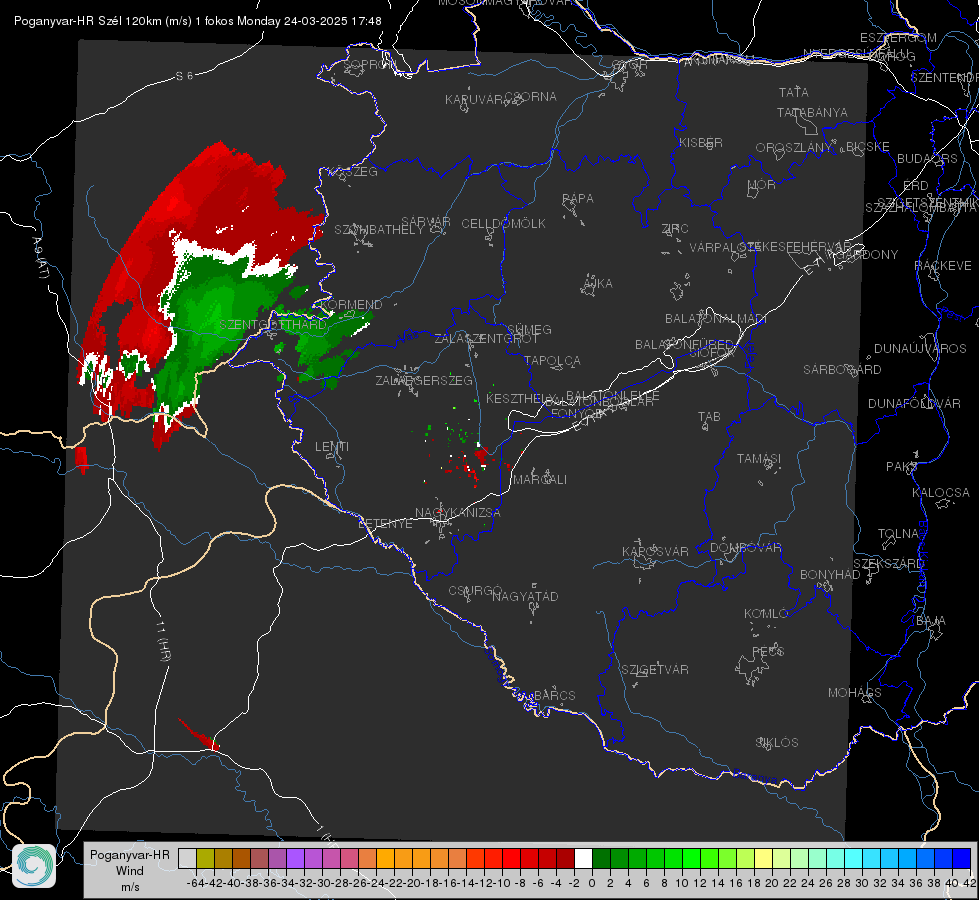Screen dimensions: 979x900
Task: Click the yellow 18 to 20 legend swatch
Action: [x=763, y=858]
